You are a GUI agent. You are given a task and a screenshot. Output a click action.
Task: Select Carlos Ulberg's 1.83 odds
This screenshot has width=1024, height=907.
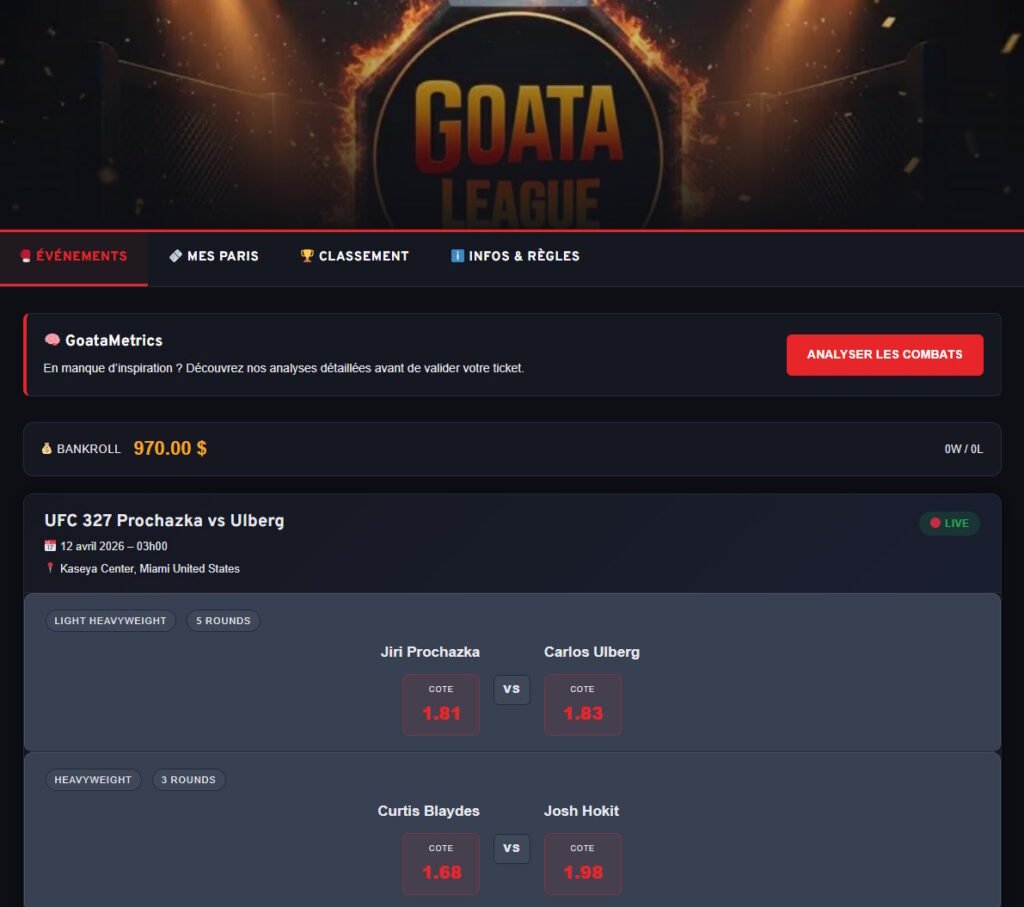tap(583, 704)
